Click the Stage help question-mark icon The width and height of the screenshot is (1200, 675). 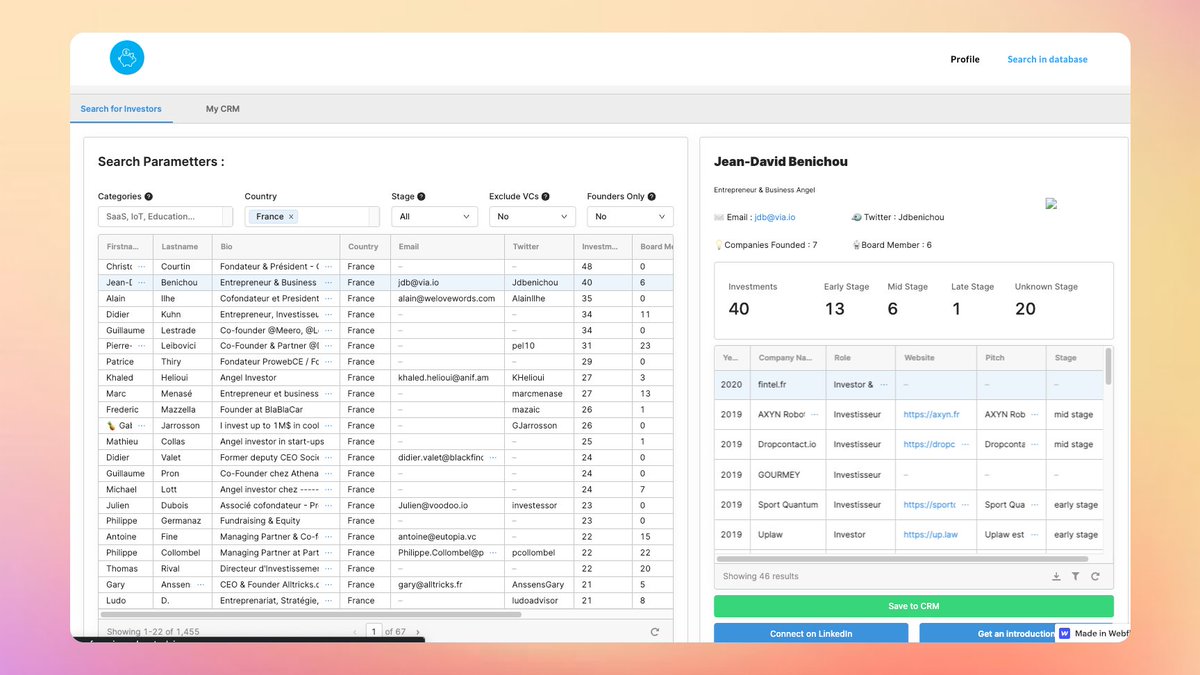pyautogui.click(x=421, y=197)
